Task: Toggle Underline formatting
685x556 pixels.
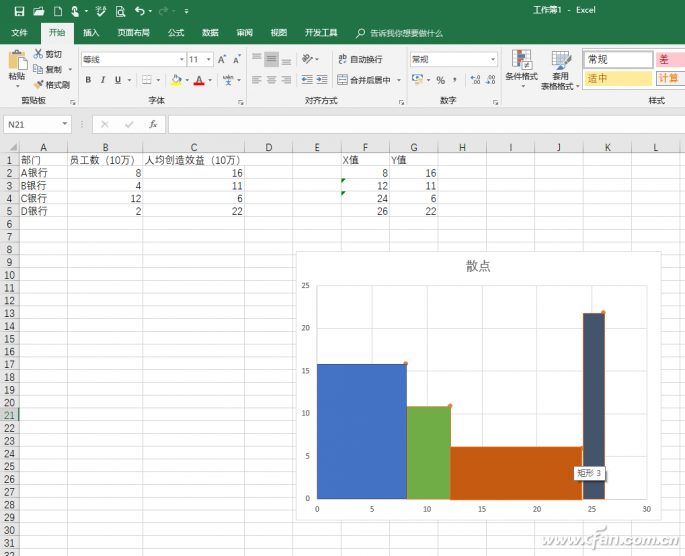Action: point(118,79)
